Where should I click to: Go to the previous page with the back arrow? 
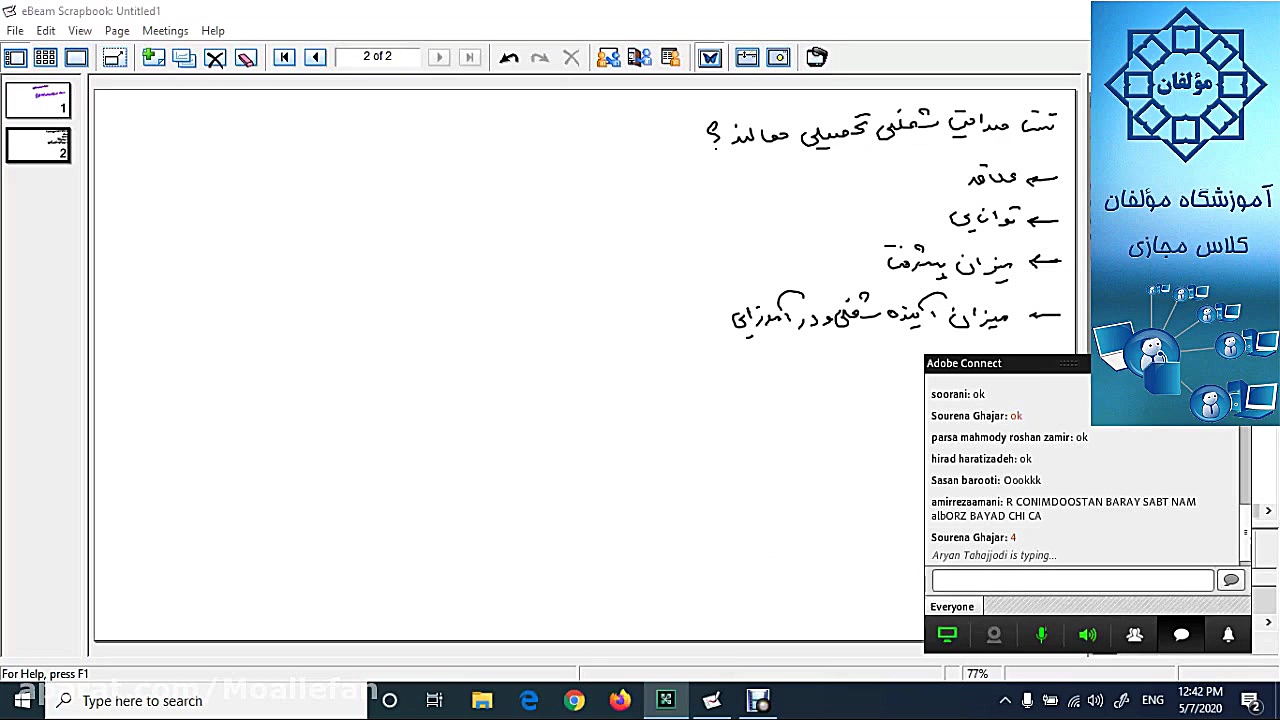click(x=315, y=57)
